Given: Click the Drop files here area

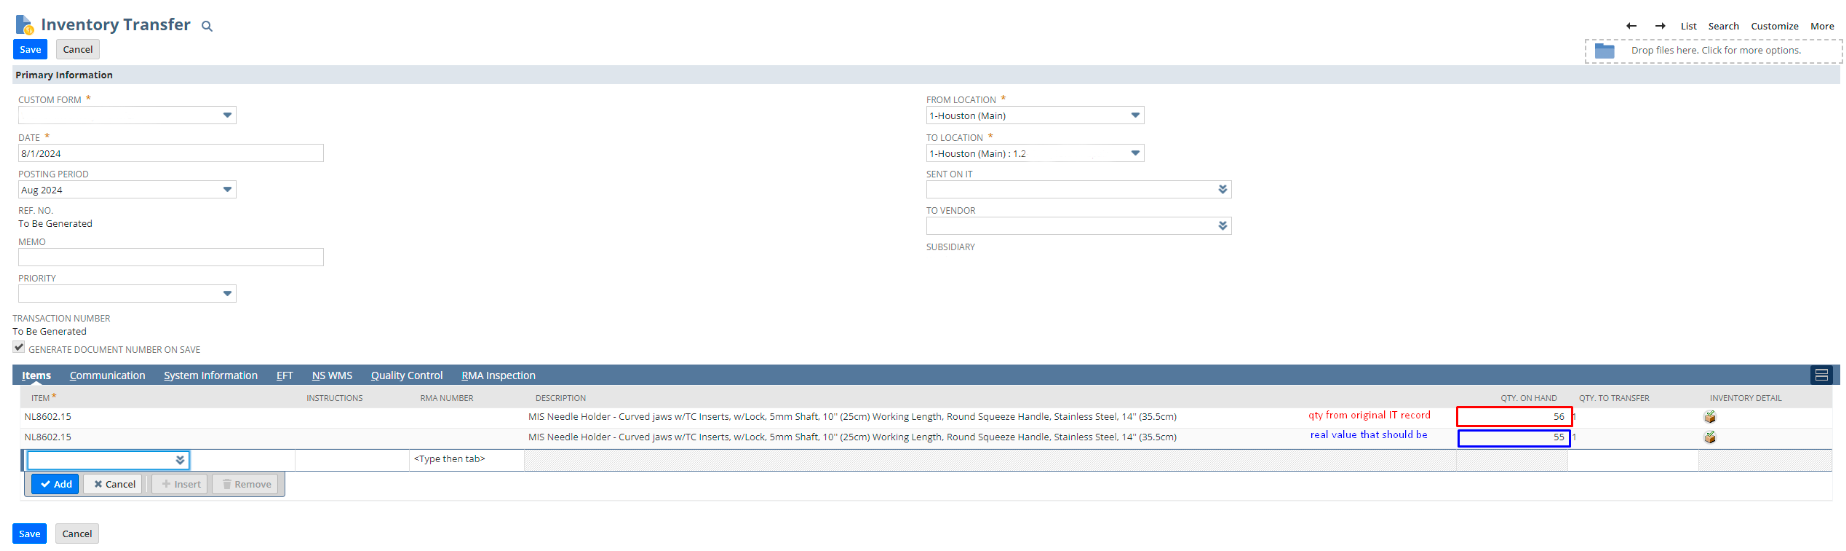Looking at the screenshot, I should 1714,51.
